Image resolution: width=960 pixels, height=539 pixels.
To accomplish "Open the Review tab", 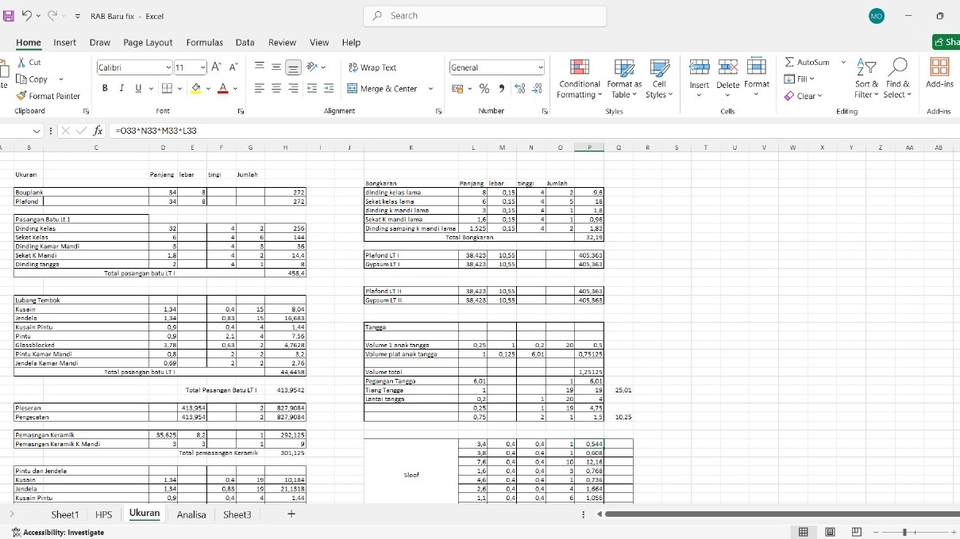I will [x=282, y=42].
